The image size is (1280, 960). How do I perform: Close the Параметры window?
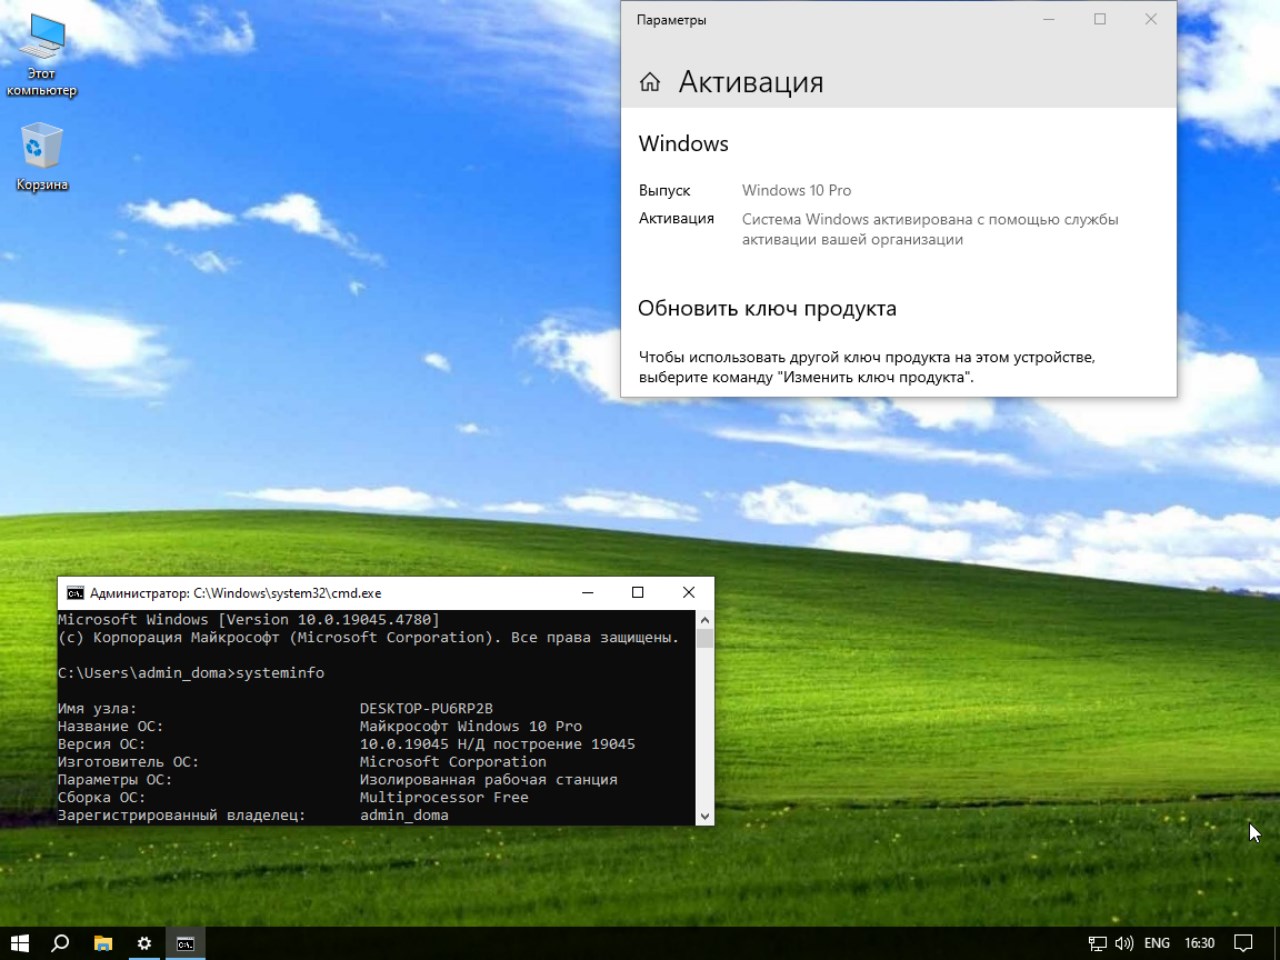1151,19
